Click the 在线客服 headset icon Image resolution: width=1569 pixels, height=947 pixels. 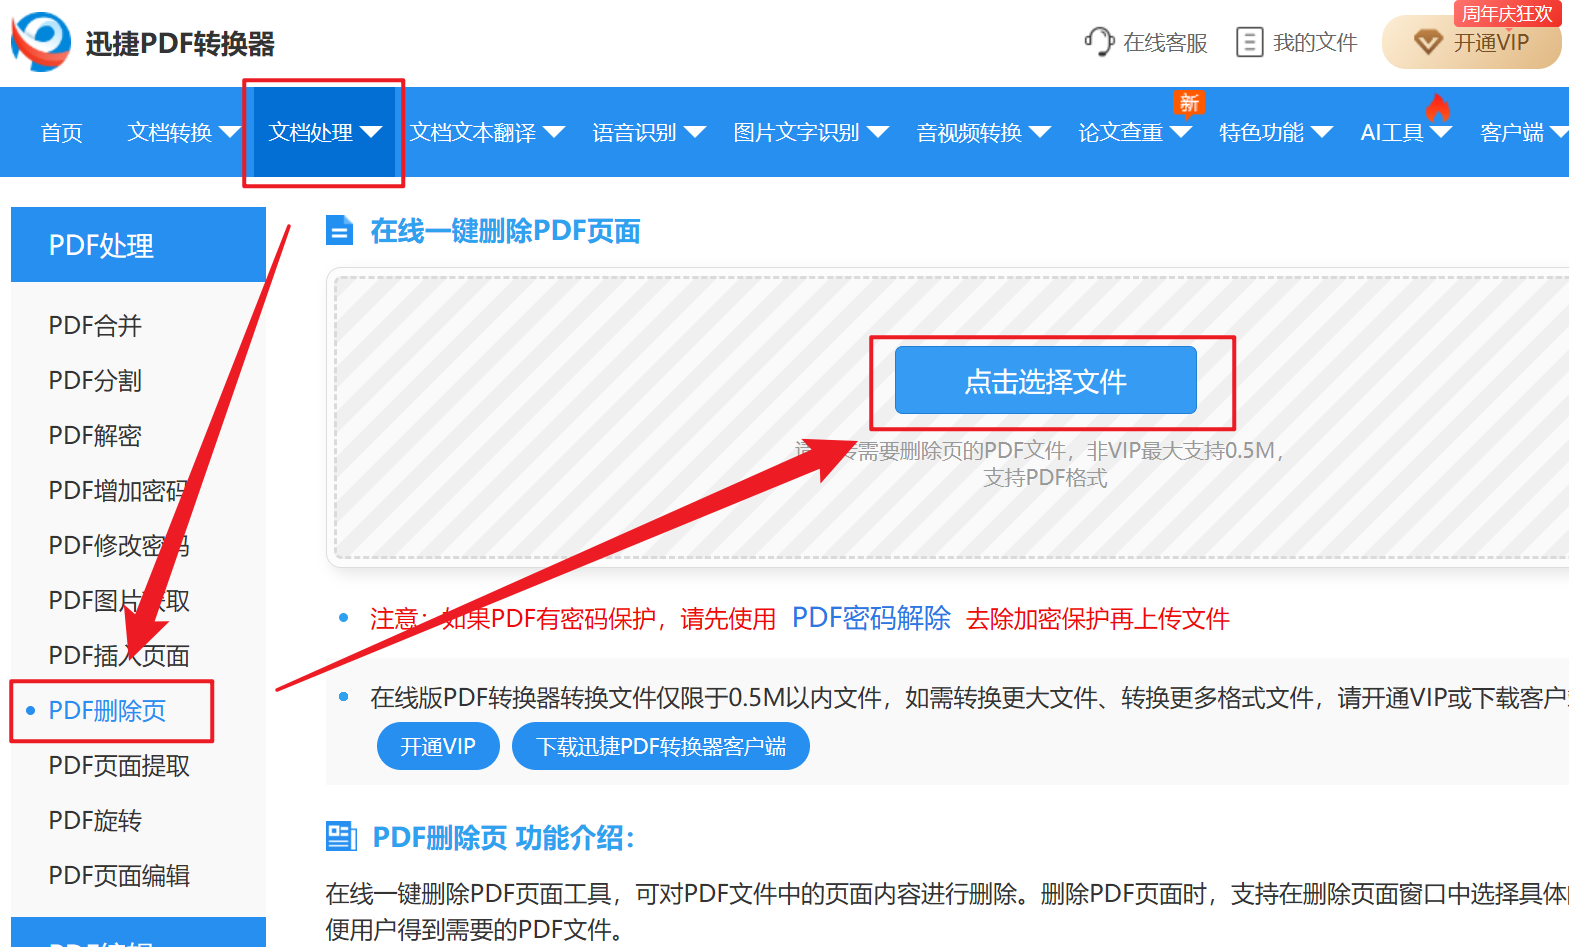(x=1099, y=42)
